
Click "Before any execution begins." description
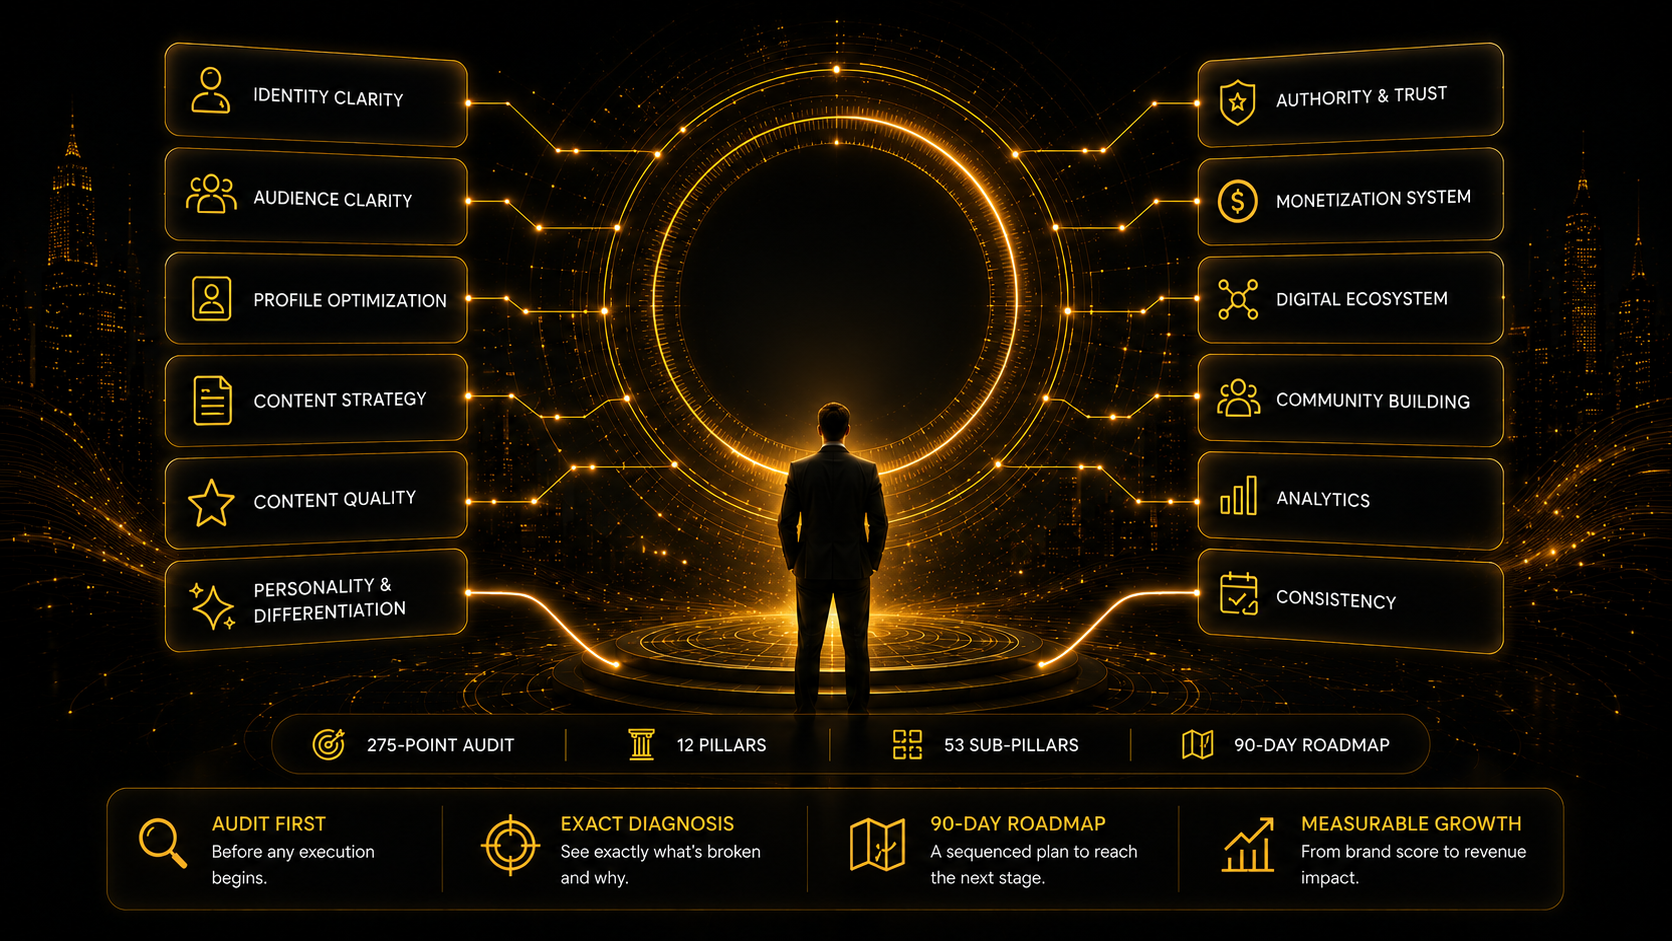tap(293, 865)
